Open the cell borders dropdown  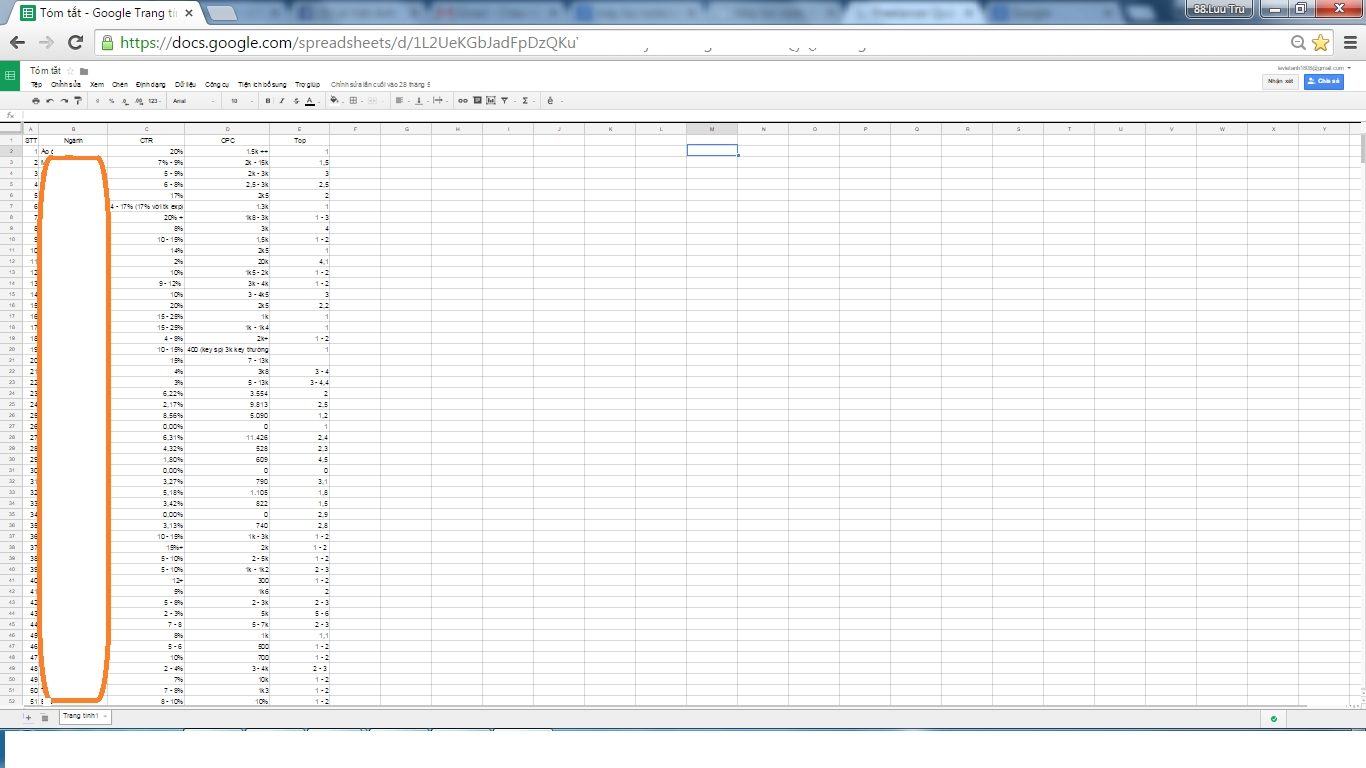354,101
